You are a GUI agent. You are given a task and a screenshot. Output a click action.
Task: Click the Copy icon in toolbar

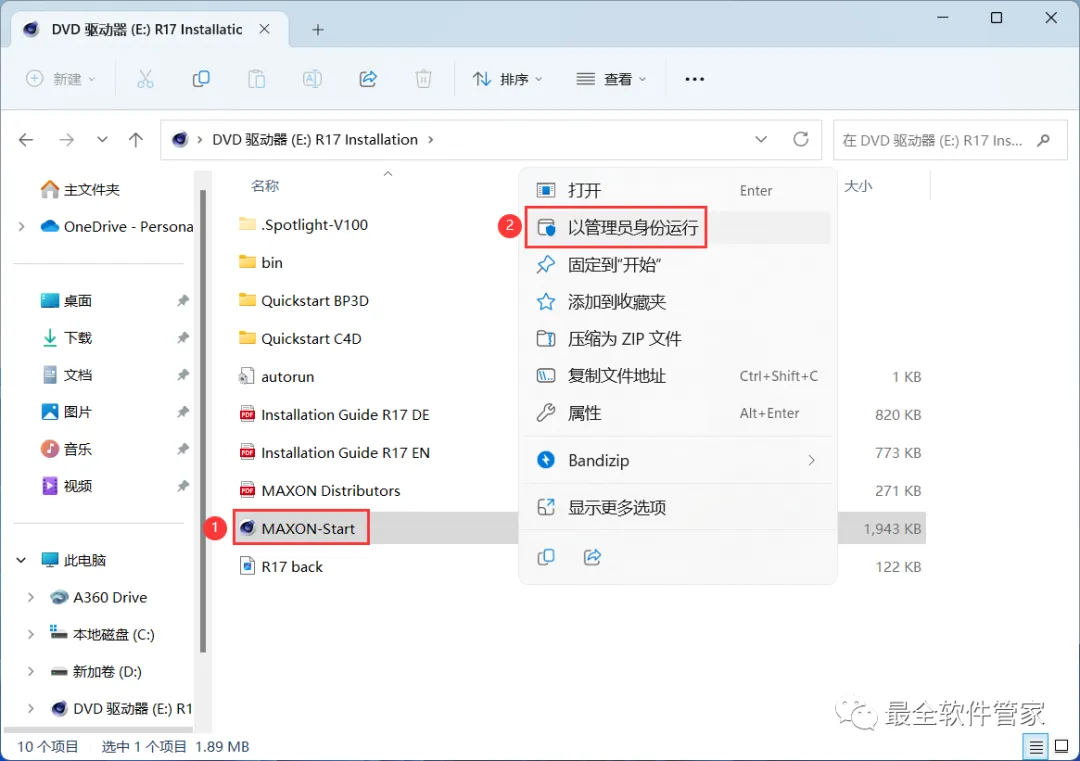(x=201, y=79)
